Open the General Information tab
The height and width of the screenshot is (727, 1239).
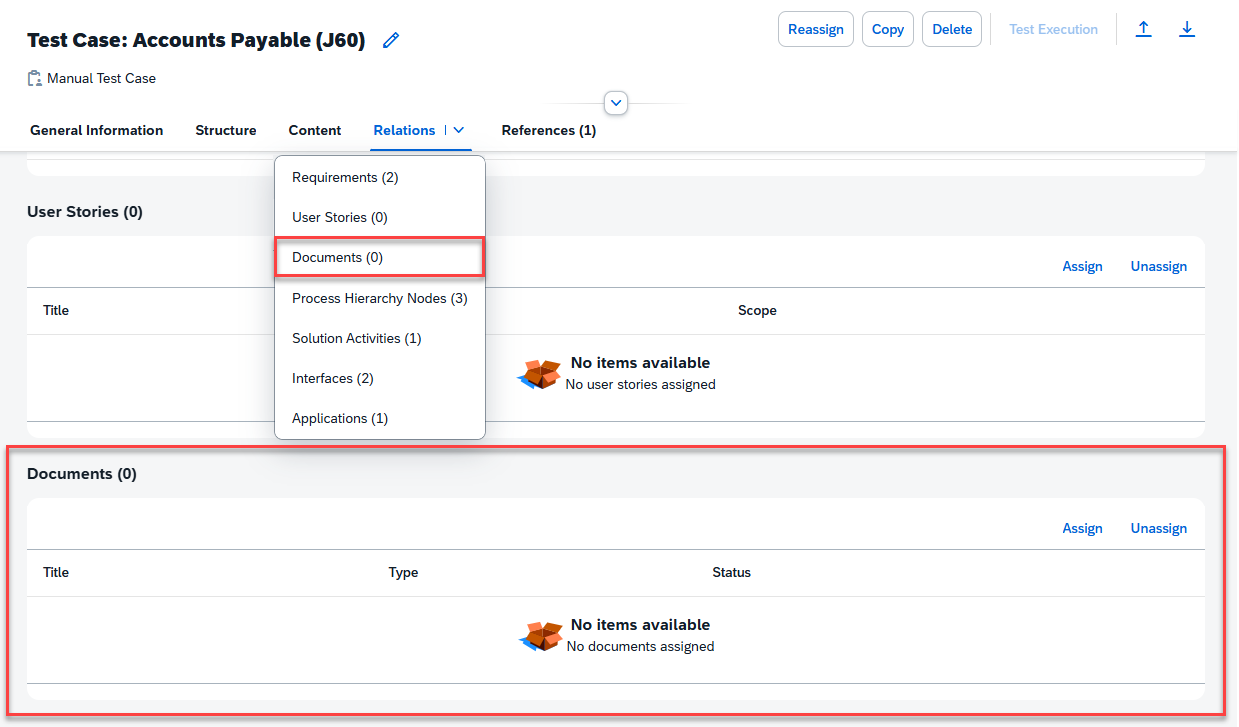click(x=96, y=130)
